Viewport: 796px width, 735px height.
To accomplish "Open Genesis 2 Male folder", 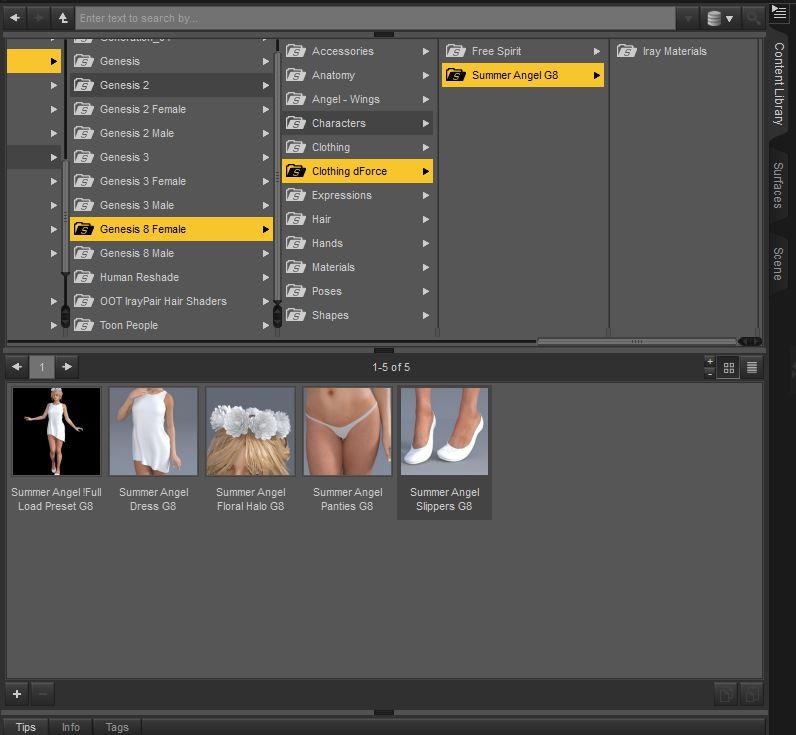I will pos(171,133).
